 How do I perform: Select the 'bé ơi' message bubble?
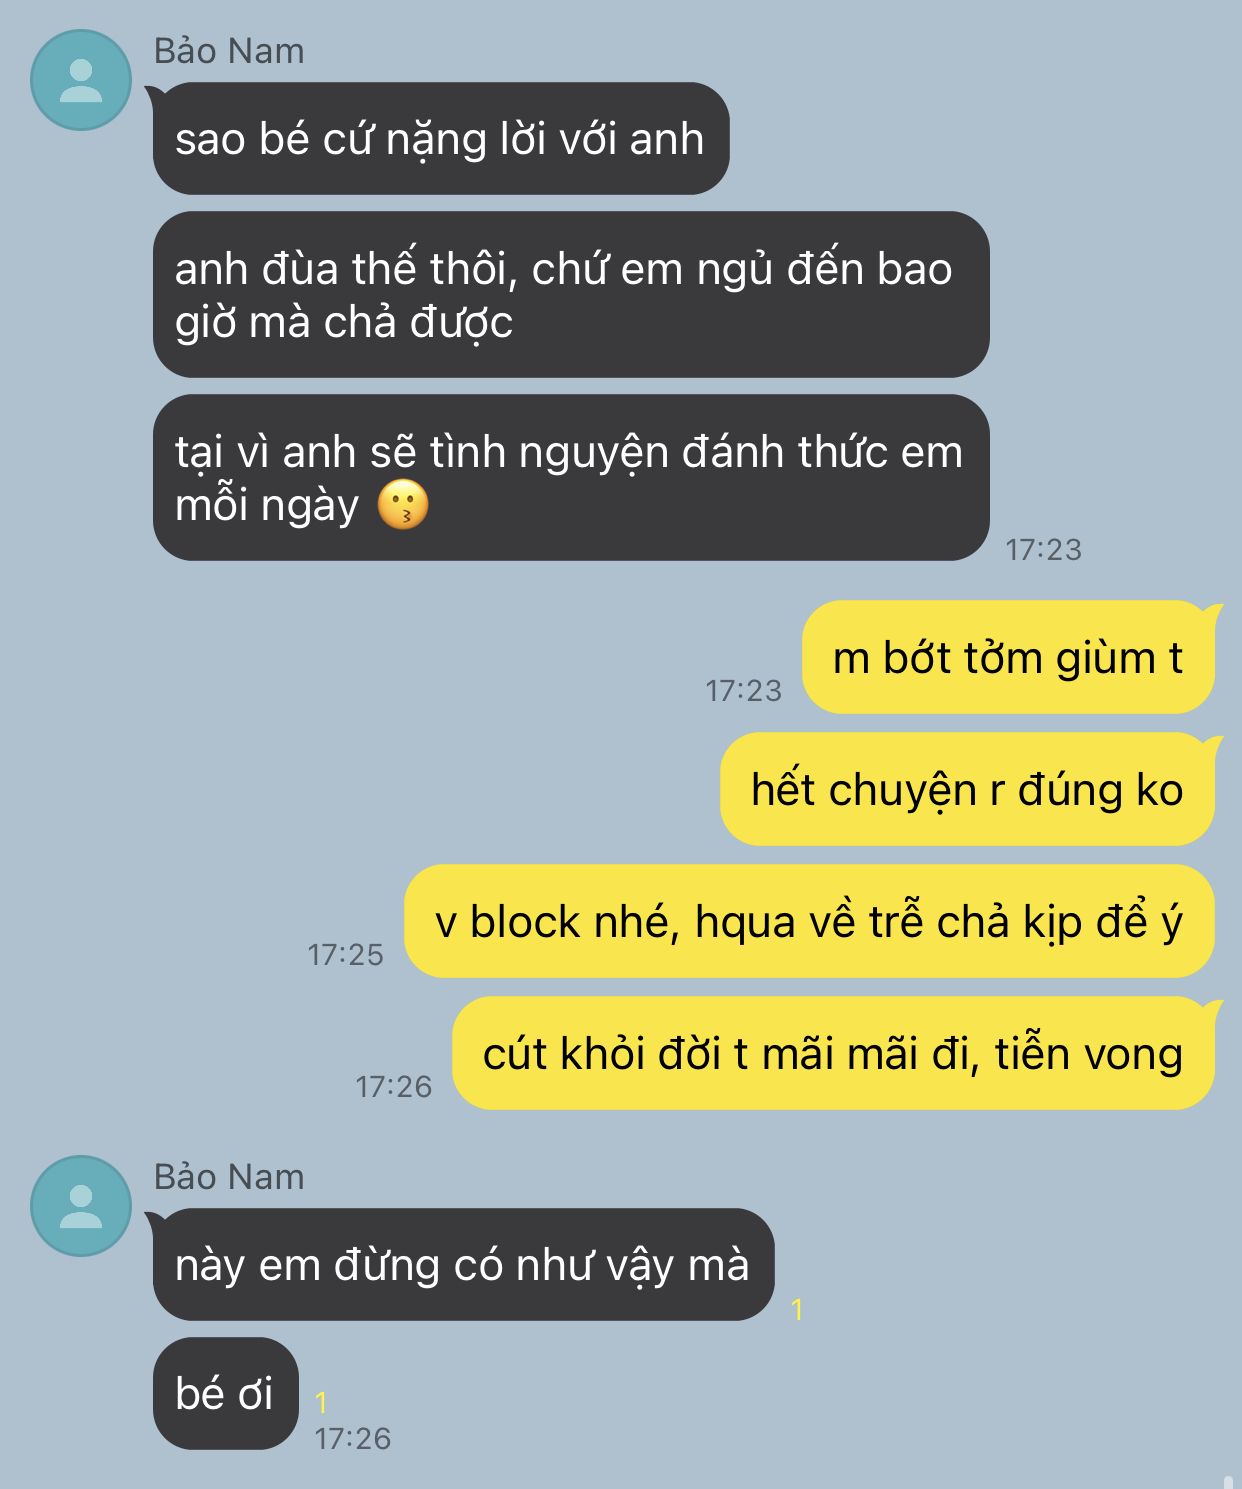[x=225, y=1393]
